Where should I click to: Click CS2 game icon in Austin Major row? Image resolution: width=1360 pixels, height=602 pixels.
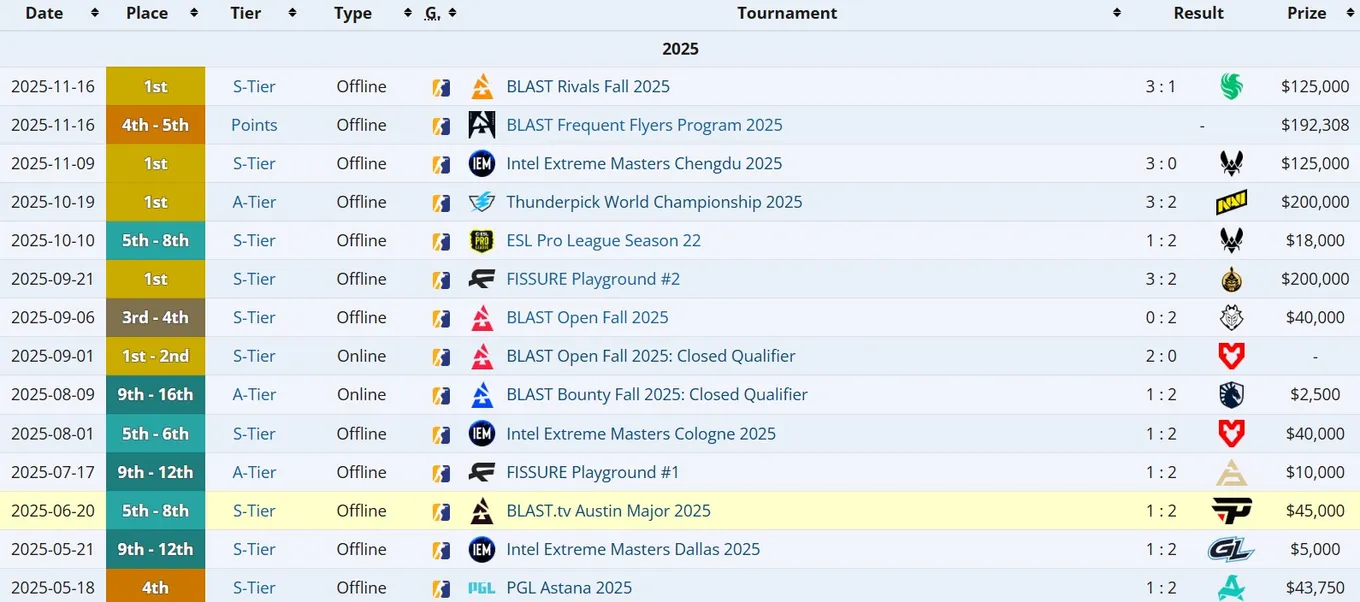(440, 510)
